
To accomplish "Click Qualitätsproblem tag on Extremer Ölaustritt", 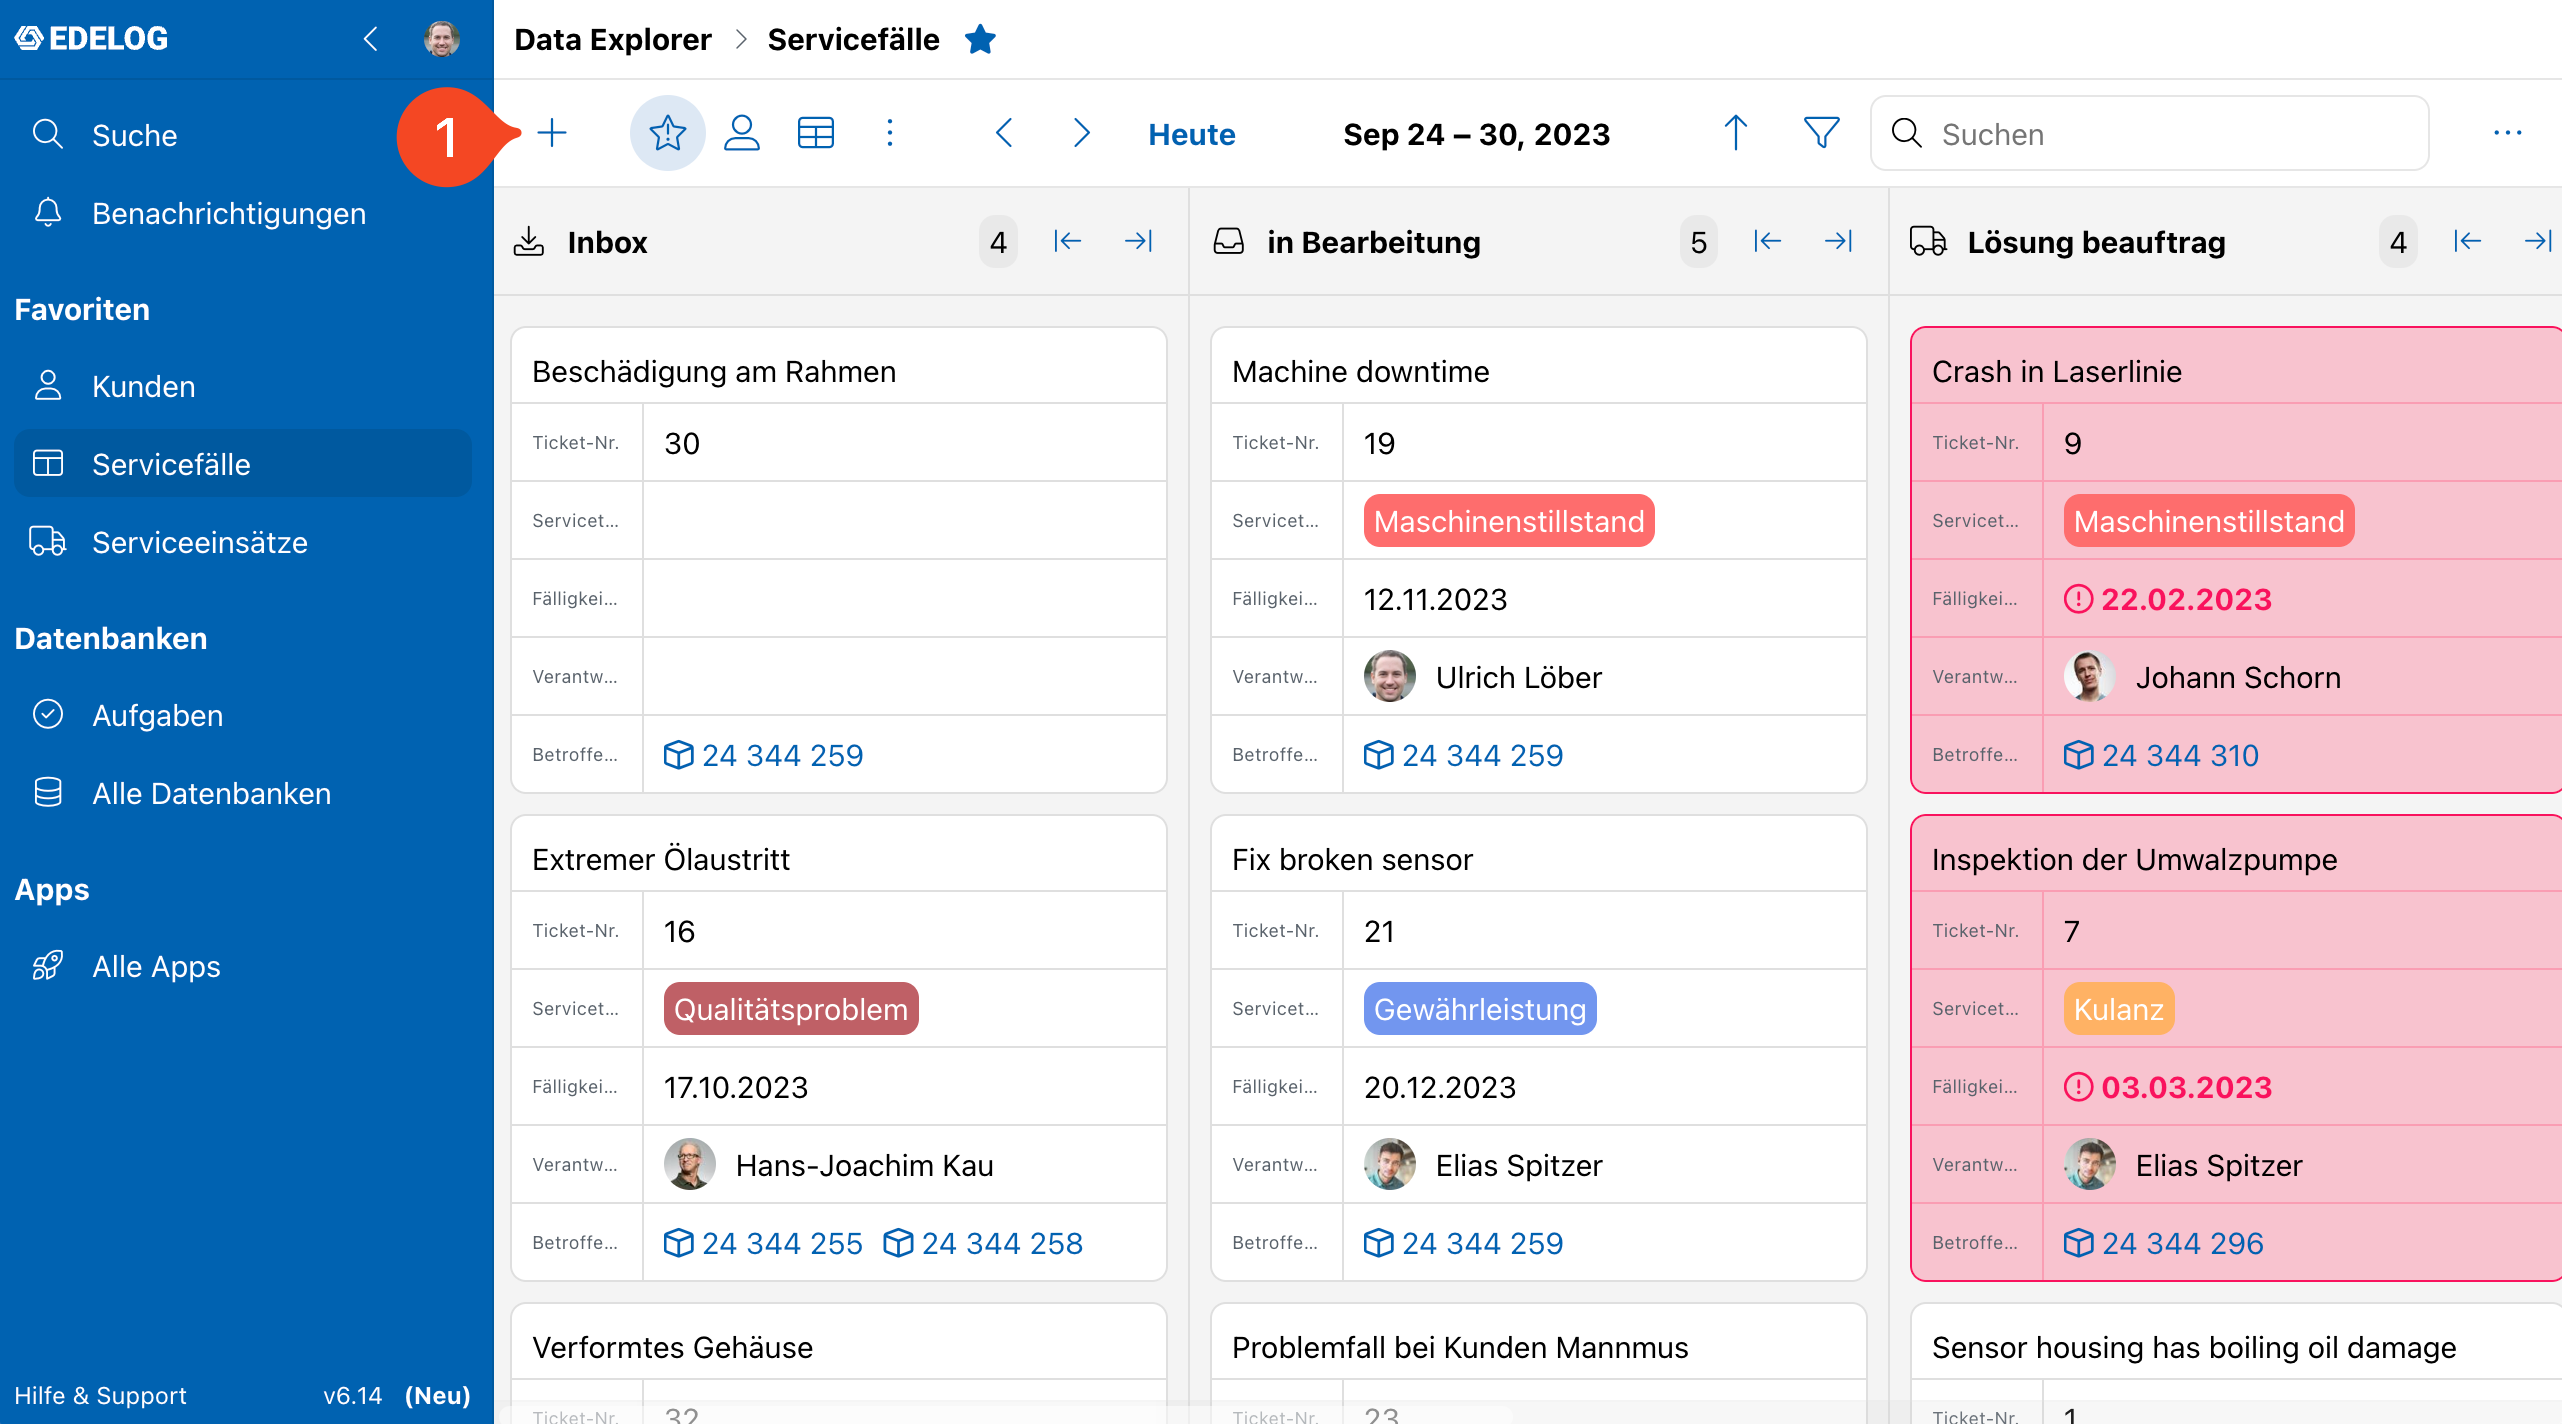I will tap(791, 1009).
